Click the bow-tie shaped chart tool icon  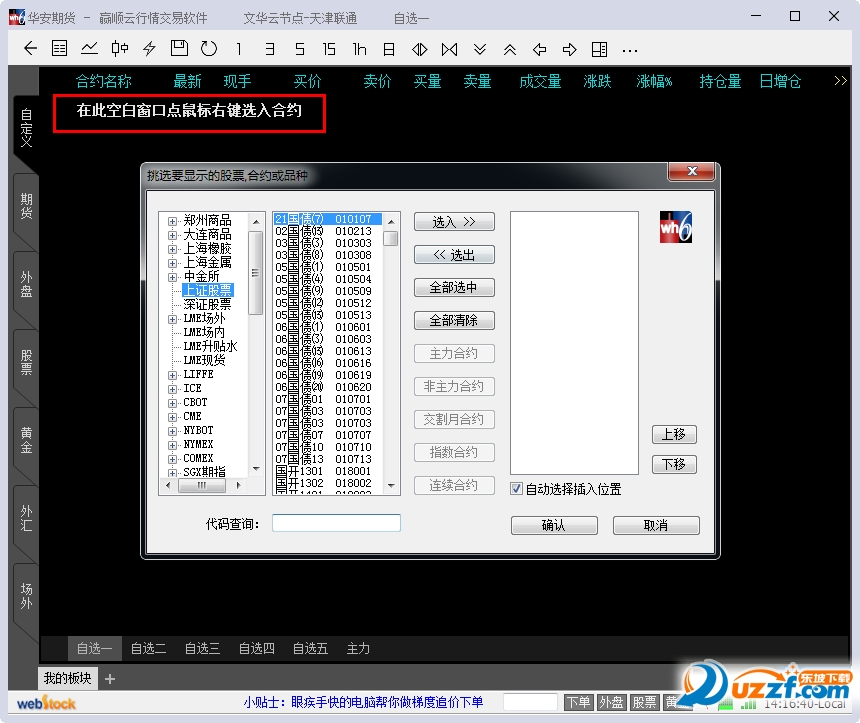[x=449, y=49]
